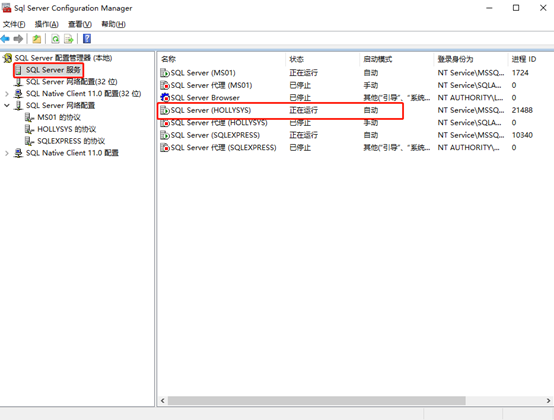The image size is (554, 420).
Task: Click the Refresh toolbar icon
Action: 55,39
